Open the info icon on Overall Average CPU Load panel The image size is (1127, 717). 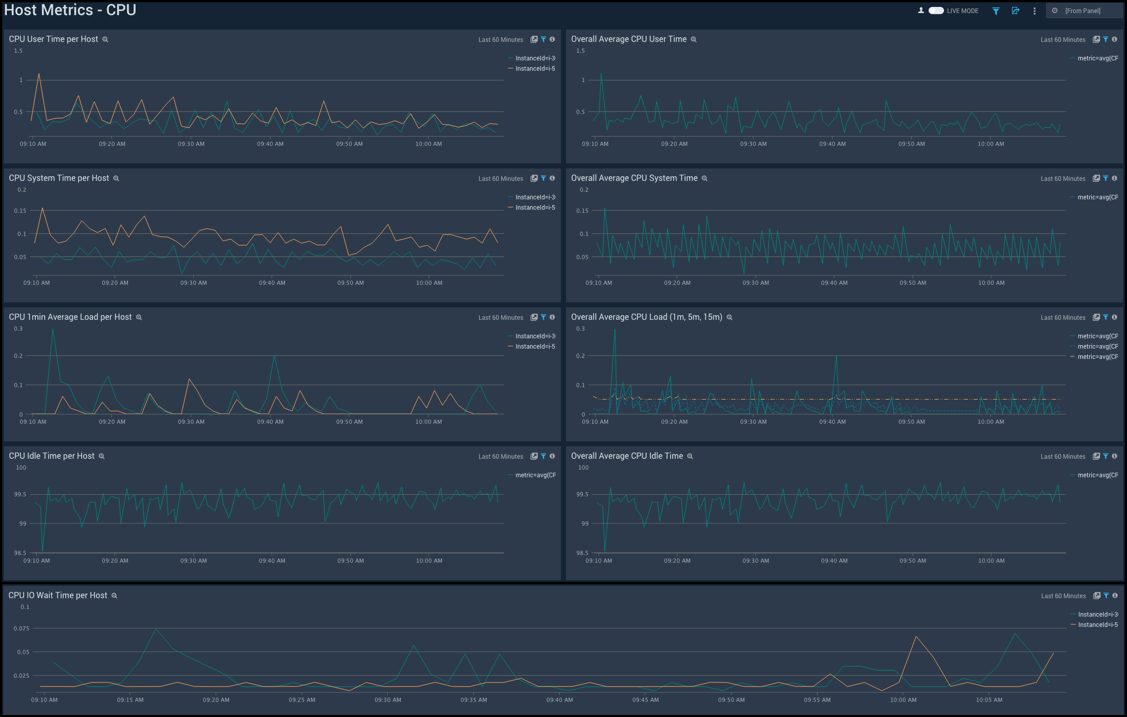pyautogui.click(x=1114, y=317)
